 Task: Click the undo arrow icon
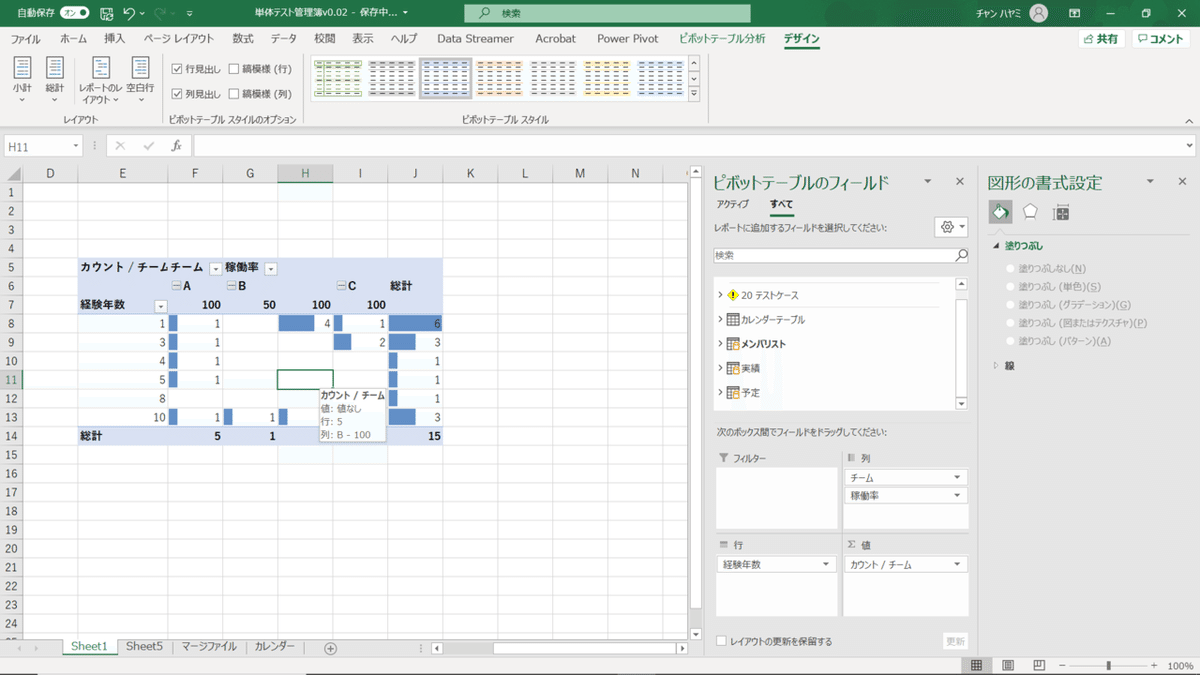point(129,13)
